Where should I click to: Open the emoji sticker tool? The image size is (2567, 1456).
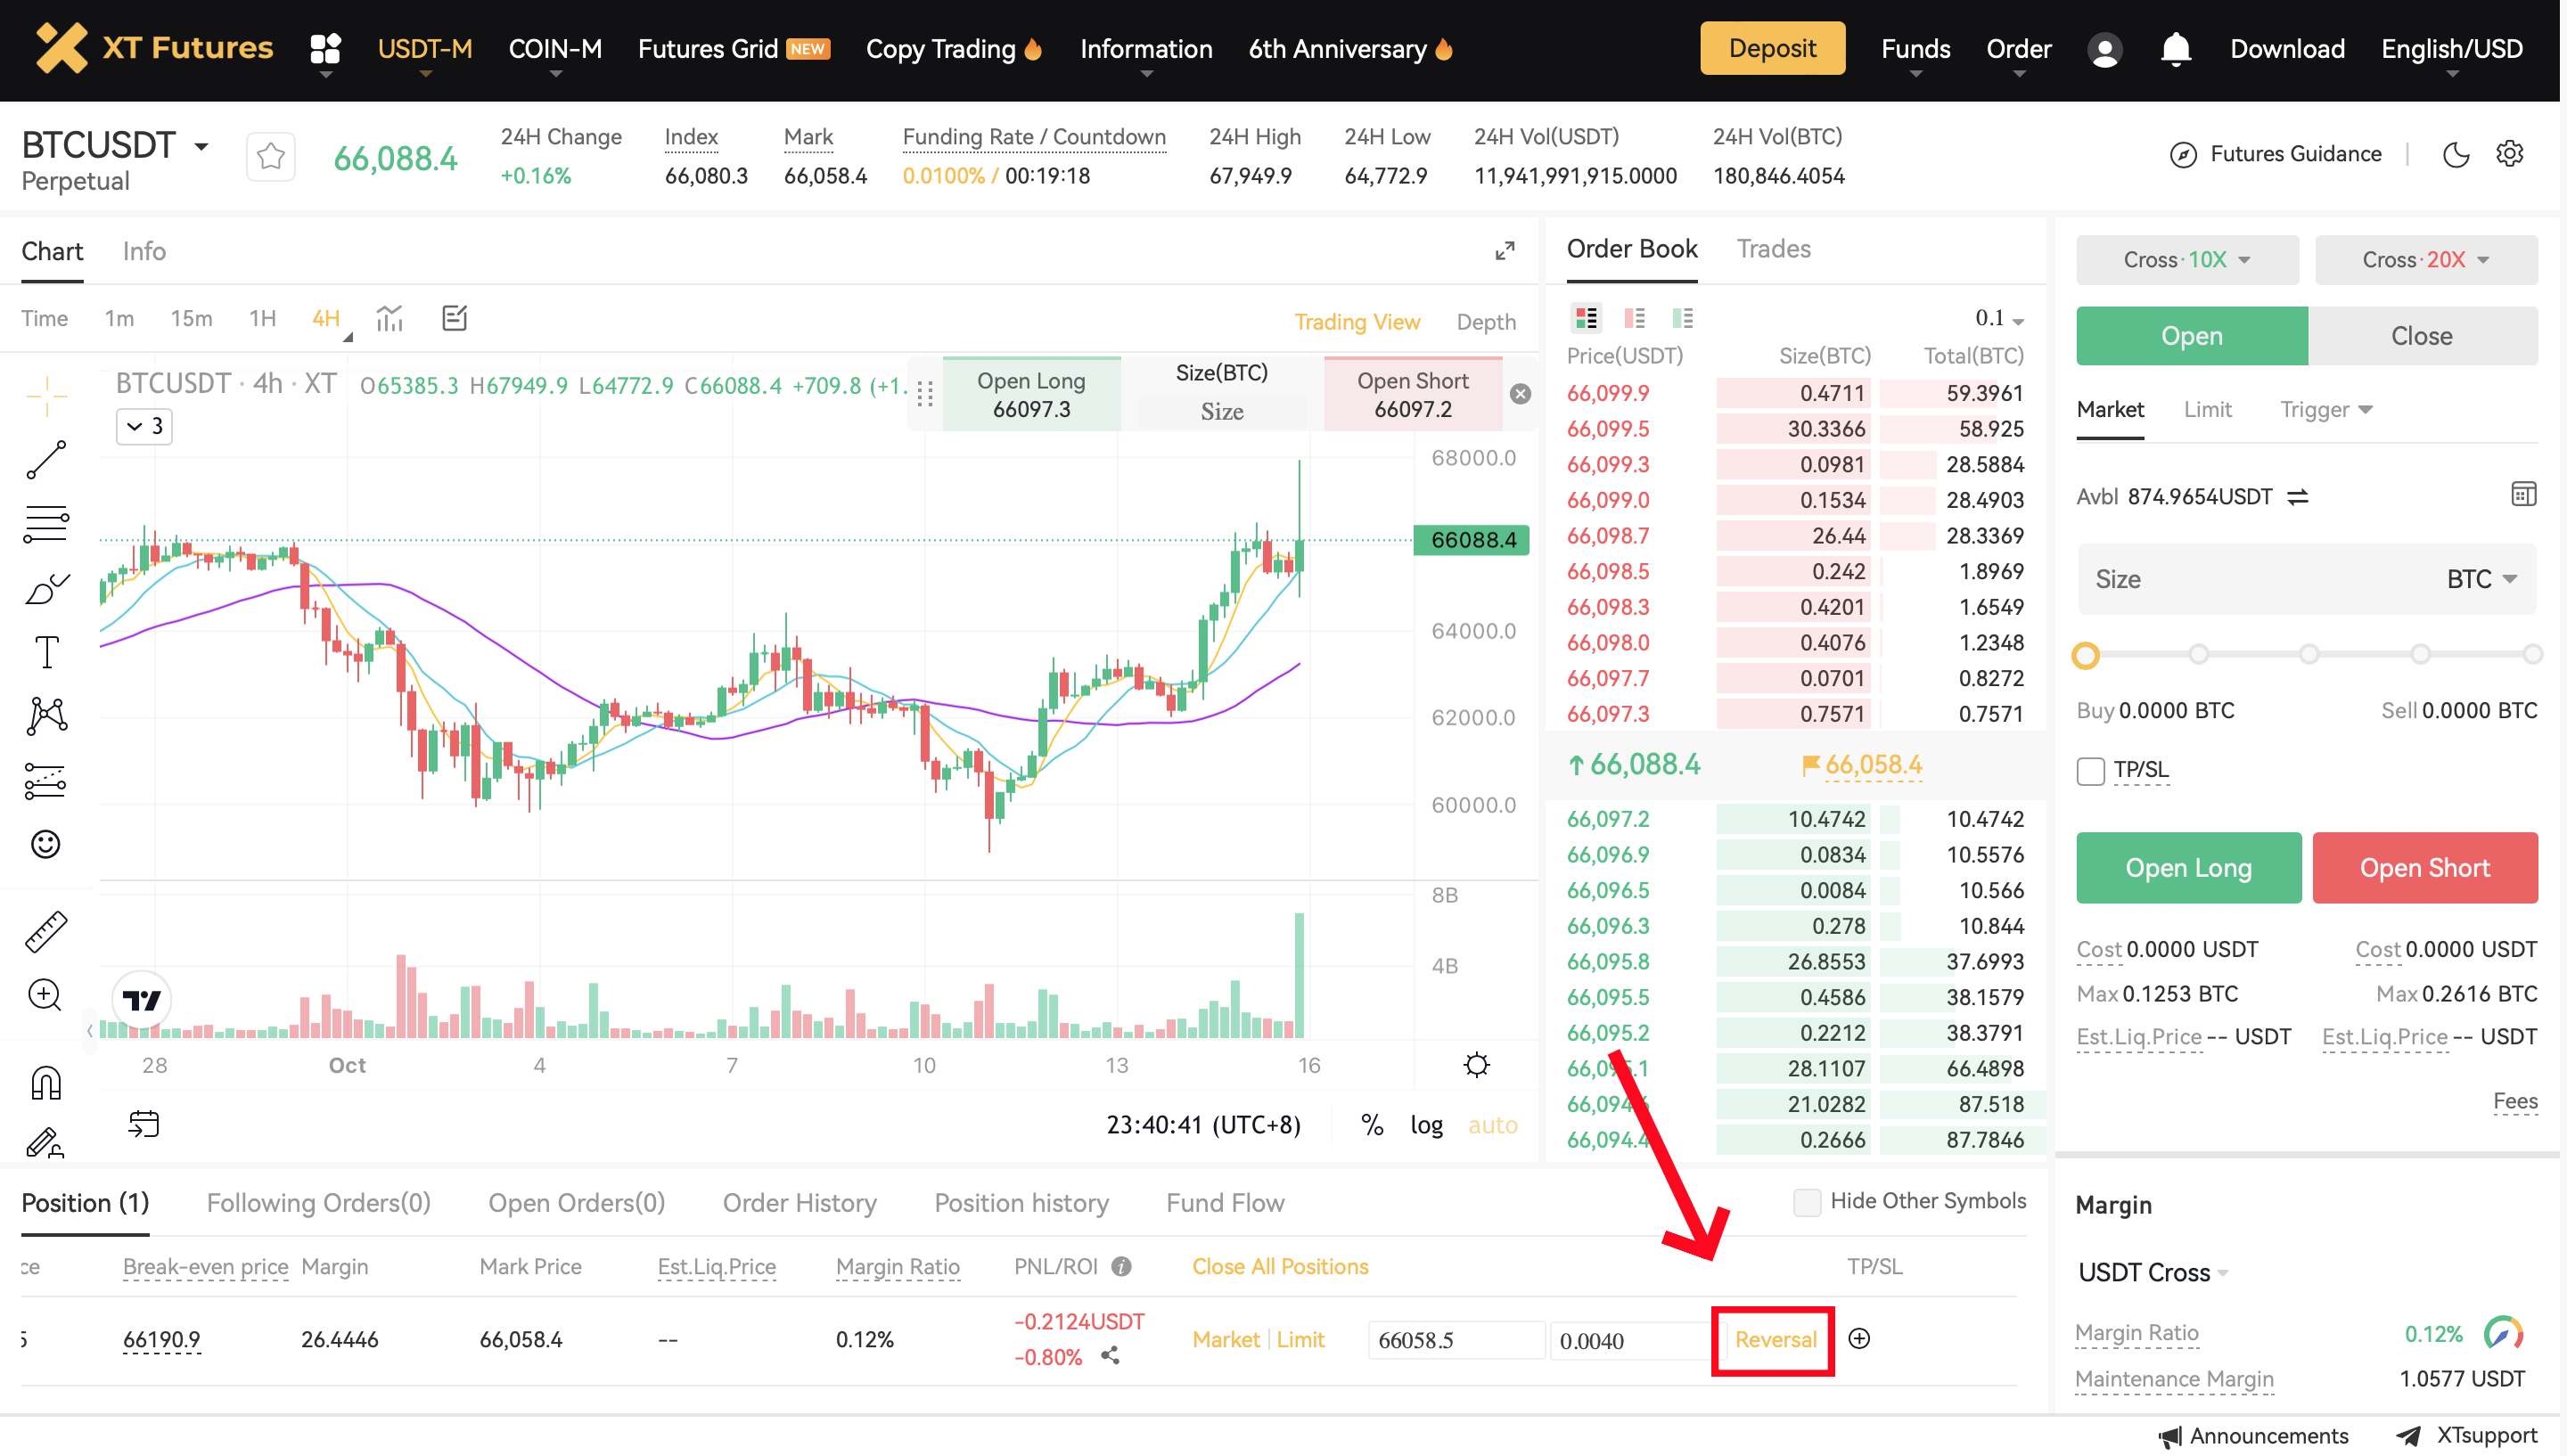click(46, 845)
